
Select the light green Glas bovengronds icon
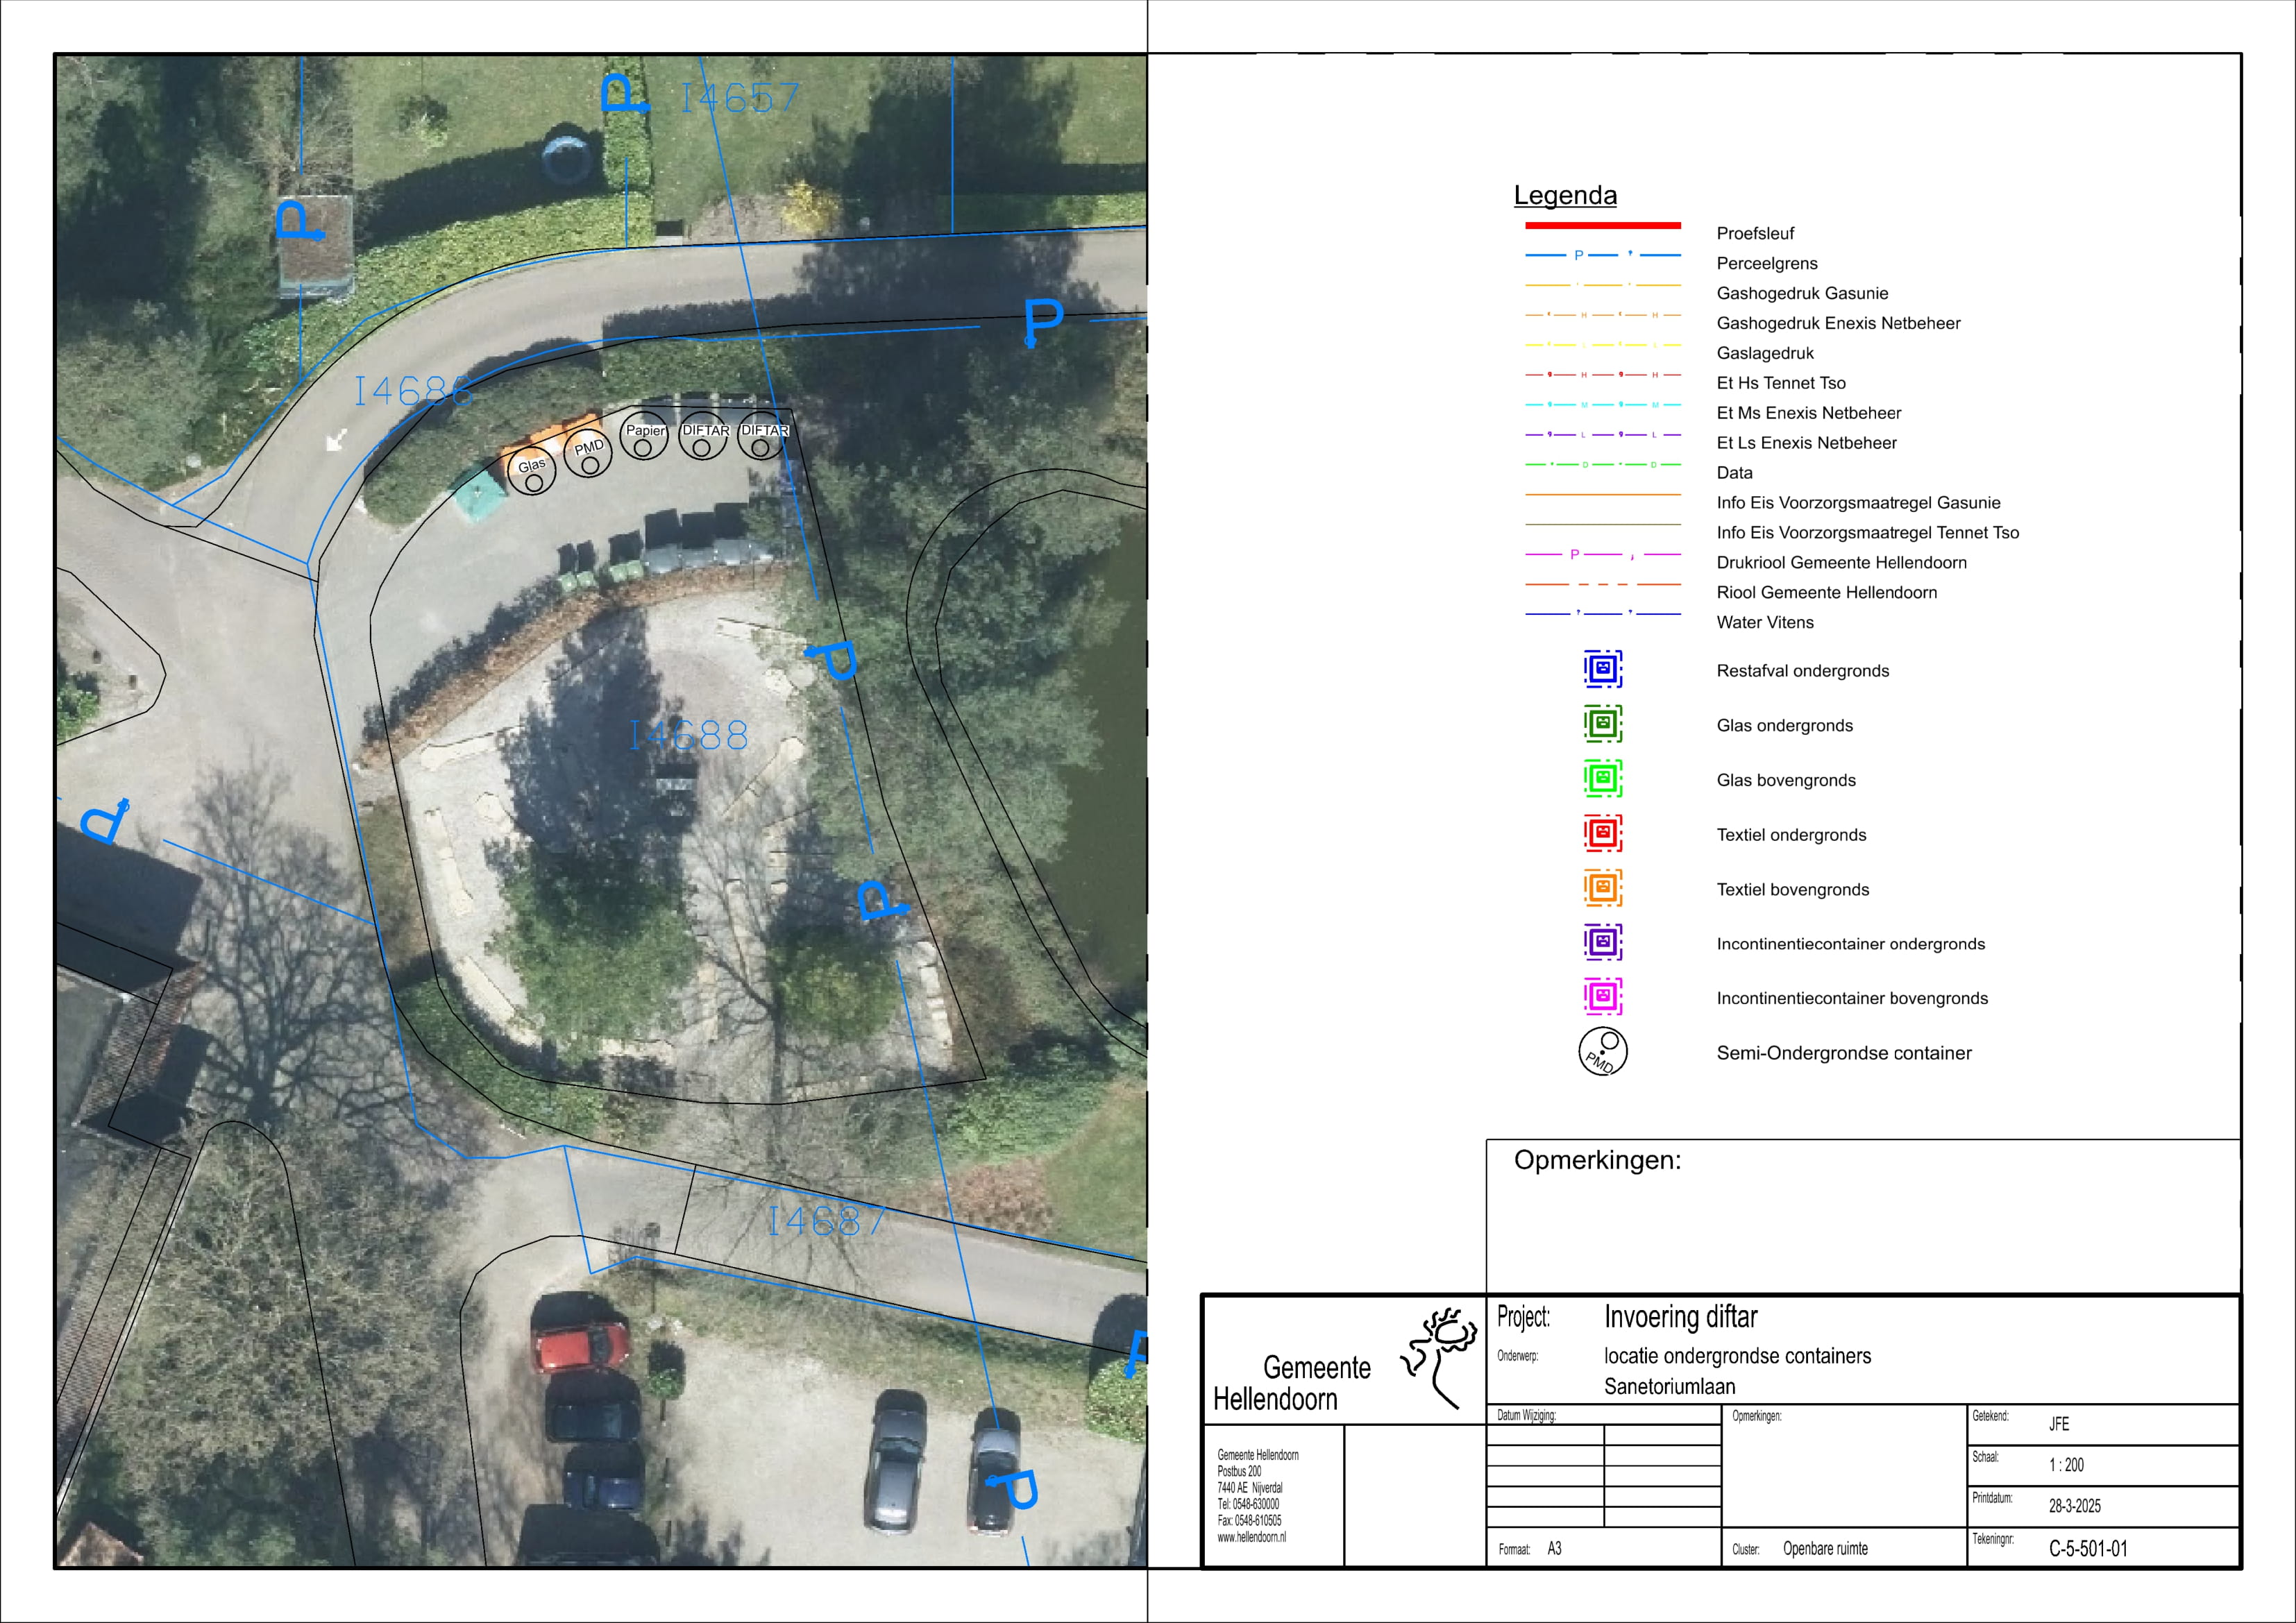point(1602,778)
